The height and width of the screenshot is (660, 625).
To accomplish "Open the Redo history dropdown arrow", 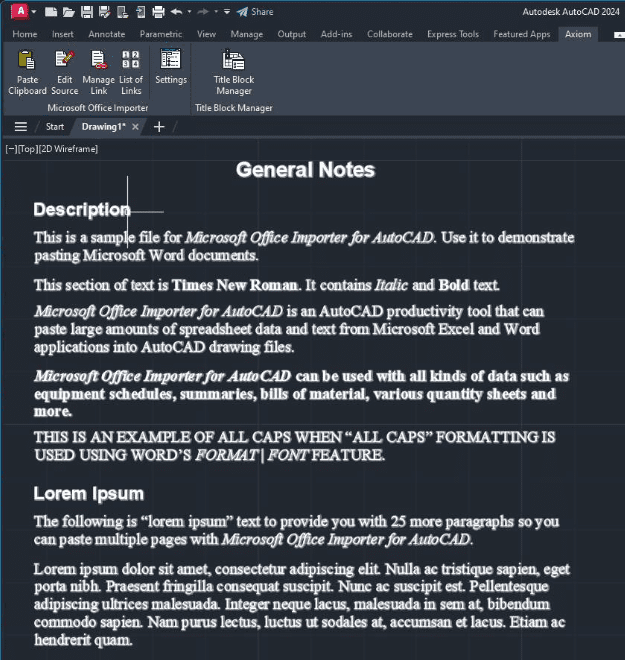I will (x=216, y=12).
